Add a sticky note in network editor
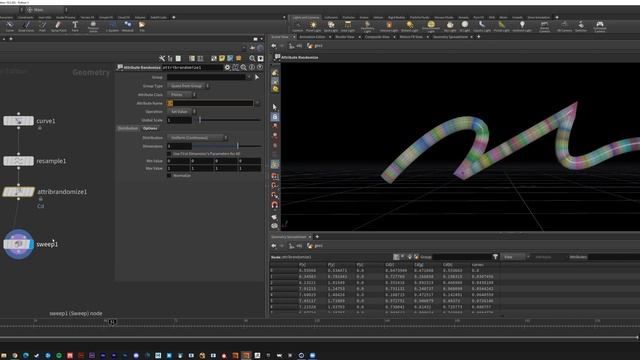Viewport: 640px width, 360px height. 222,58
